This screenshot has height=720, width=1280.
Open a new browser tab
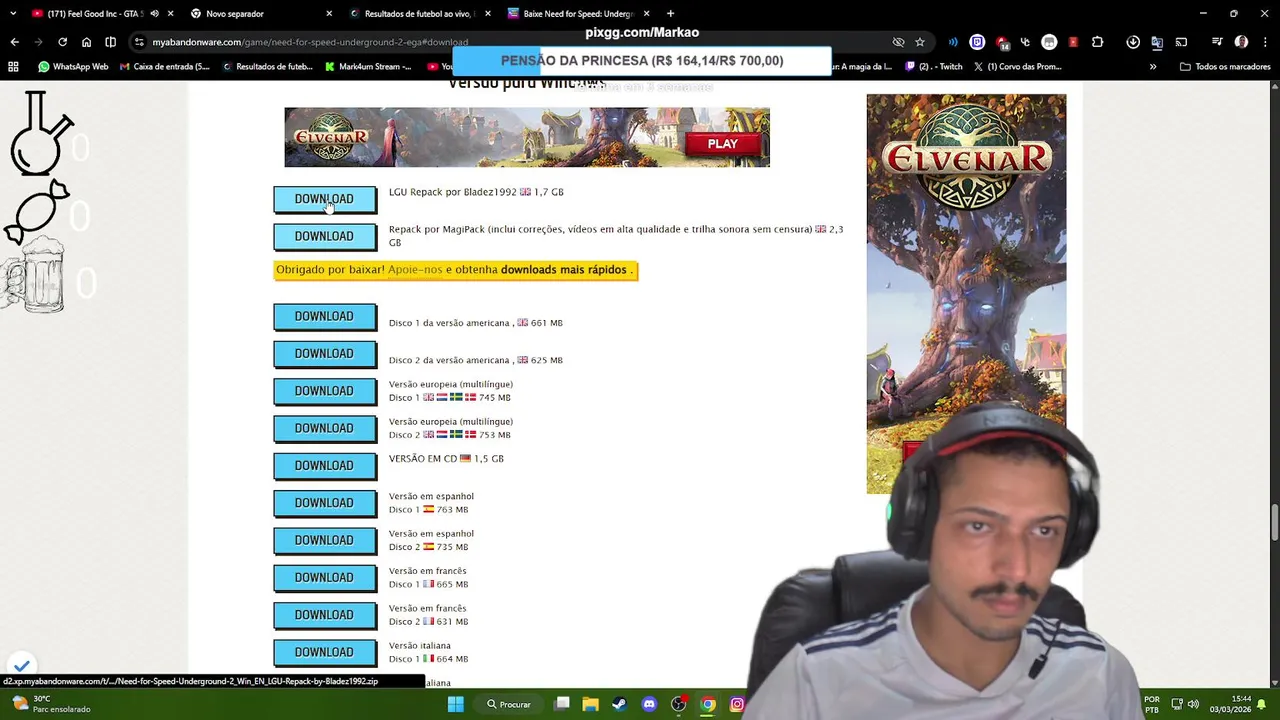670,14
